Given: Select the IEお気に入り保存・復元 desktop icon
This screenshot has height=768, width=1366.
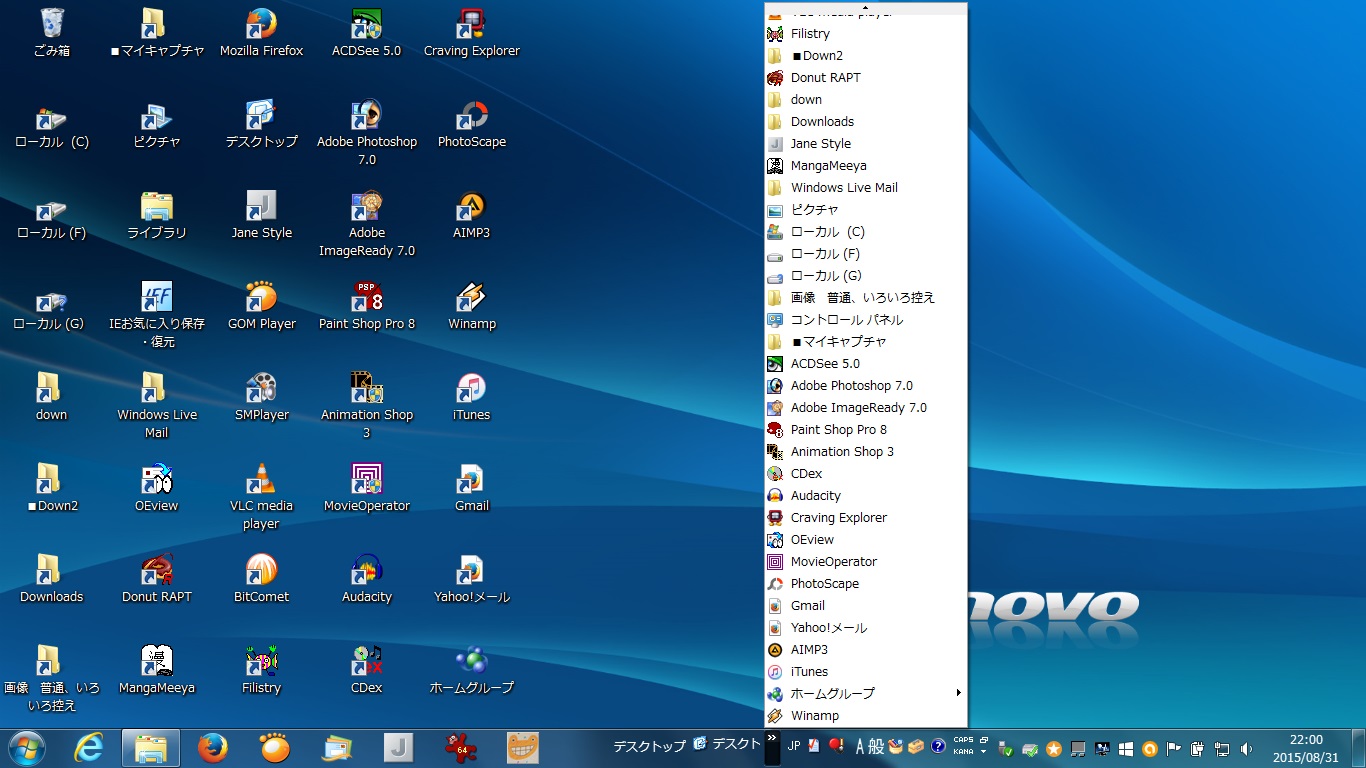Looking at the screenshot, I should click(x=156, y=297).
